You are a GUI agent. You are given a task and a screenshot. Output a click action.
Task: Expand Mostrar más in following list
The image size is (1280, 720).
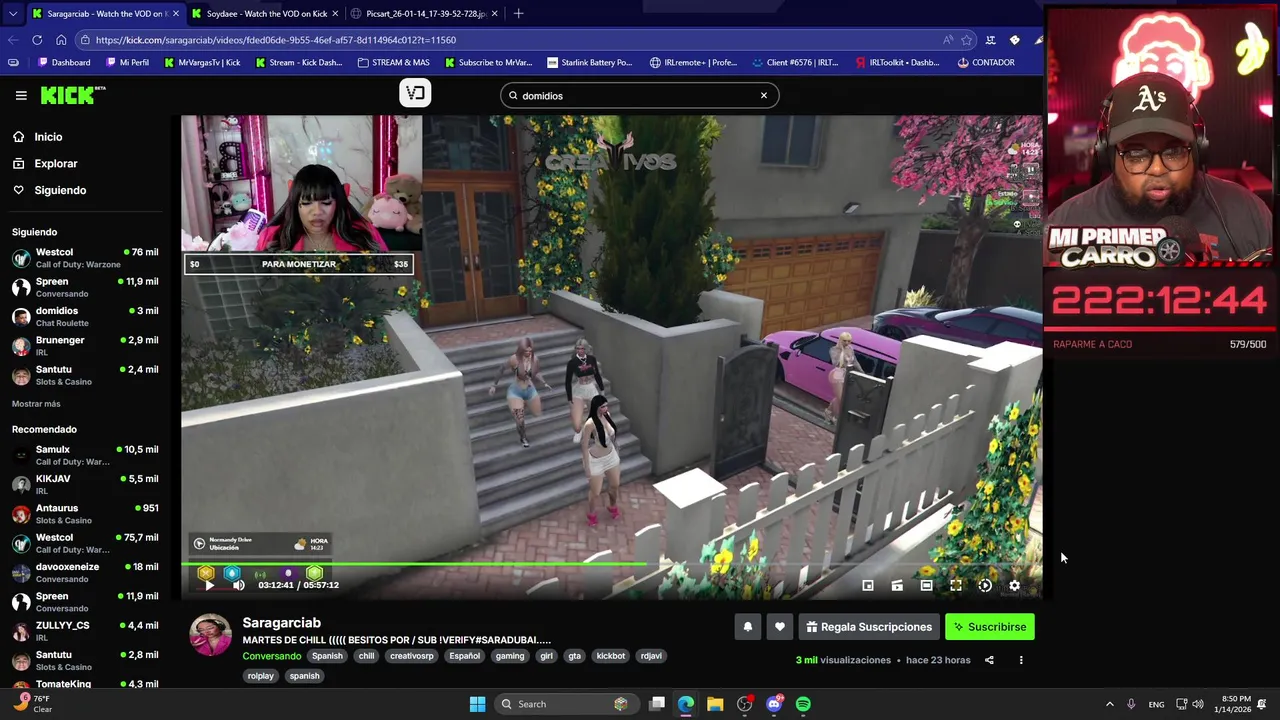click(x=36, y=404)
